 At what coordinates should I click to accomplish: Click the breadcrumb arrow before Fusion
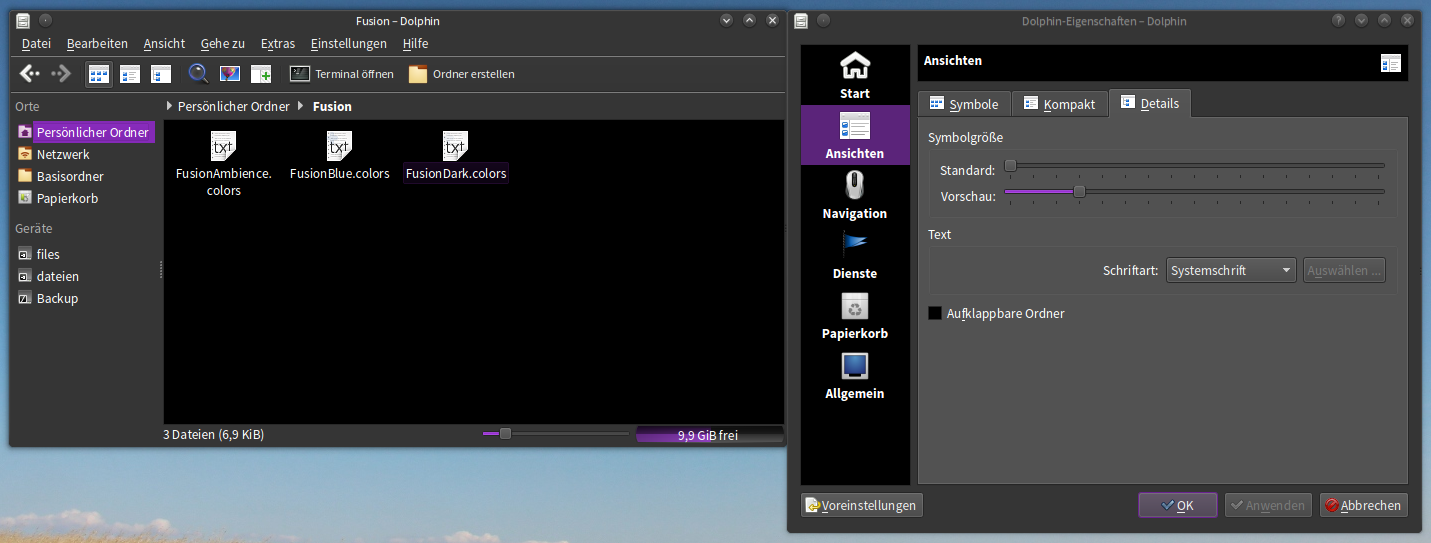(301, 106)
